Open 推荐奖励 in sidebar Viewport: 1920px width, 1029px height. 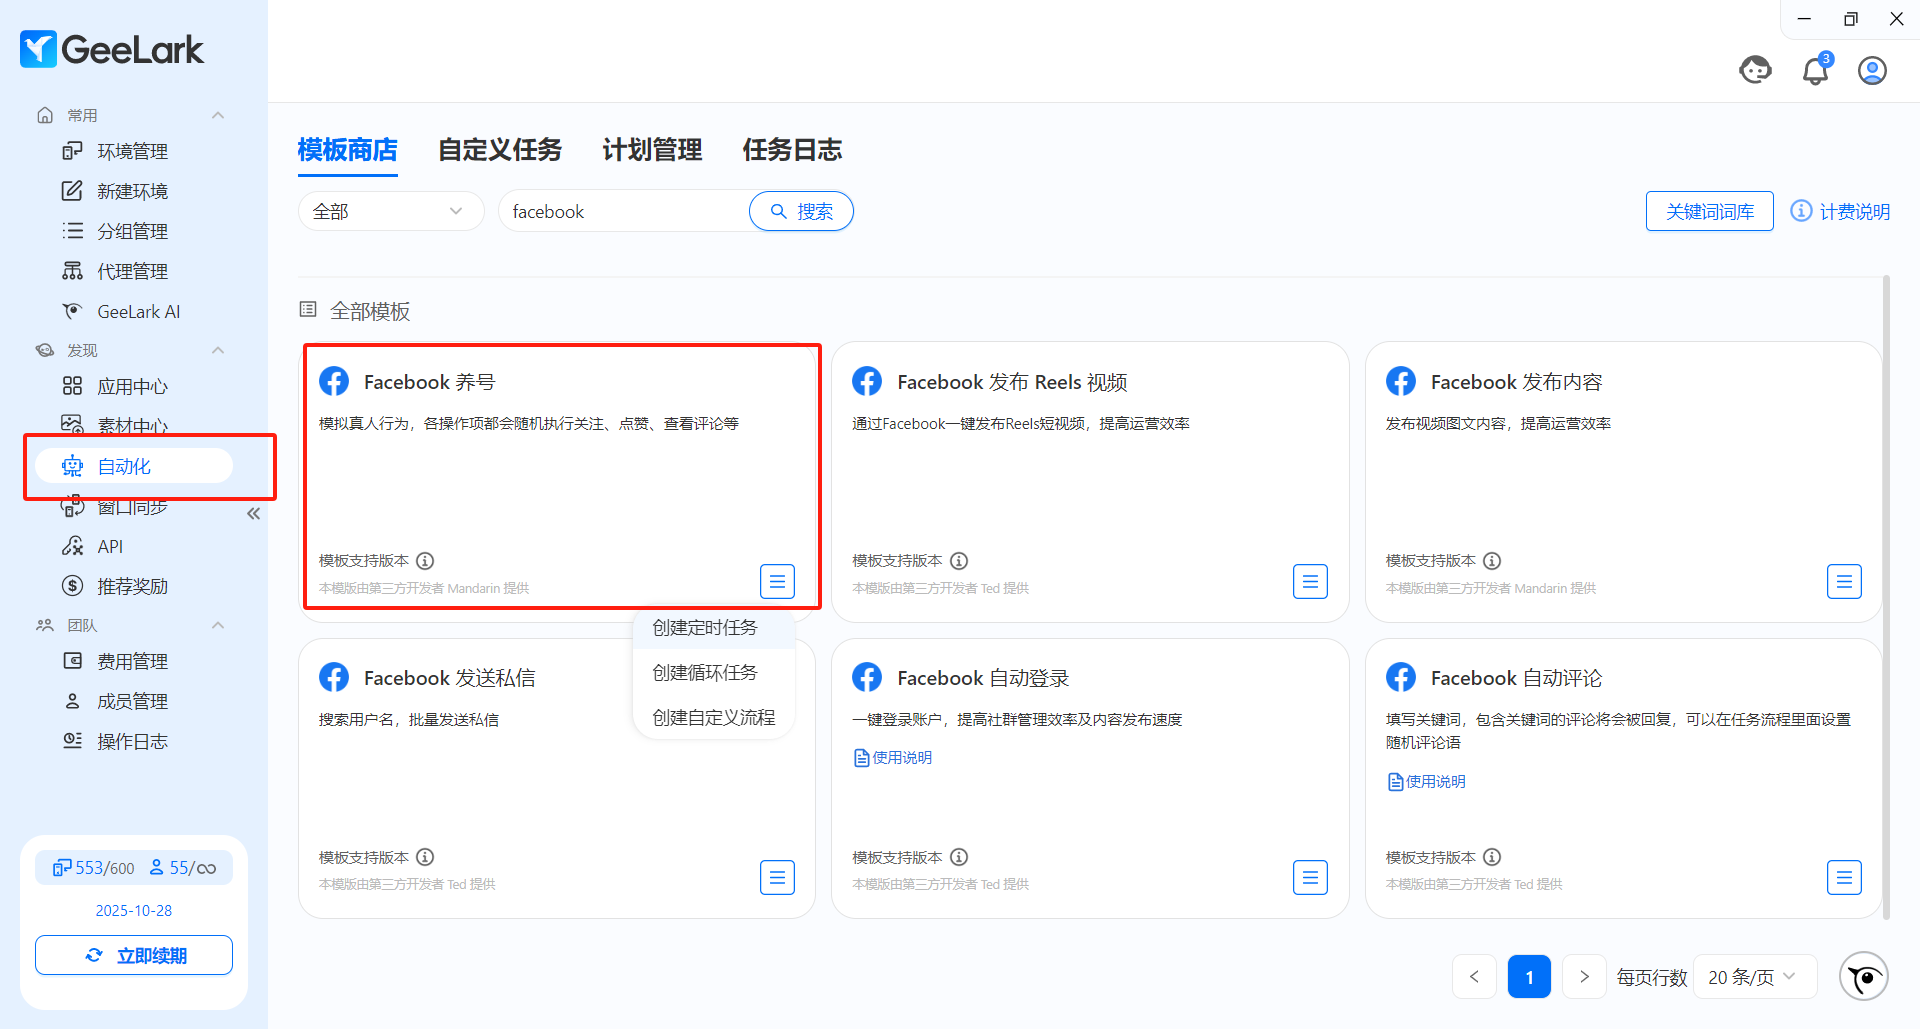(x=132, y=586)
